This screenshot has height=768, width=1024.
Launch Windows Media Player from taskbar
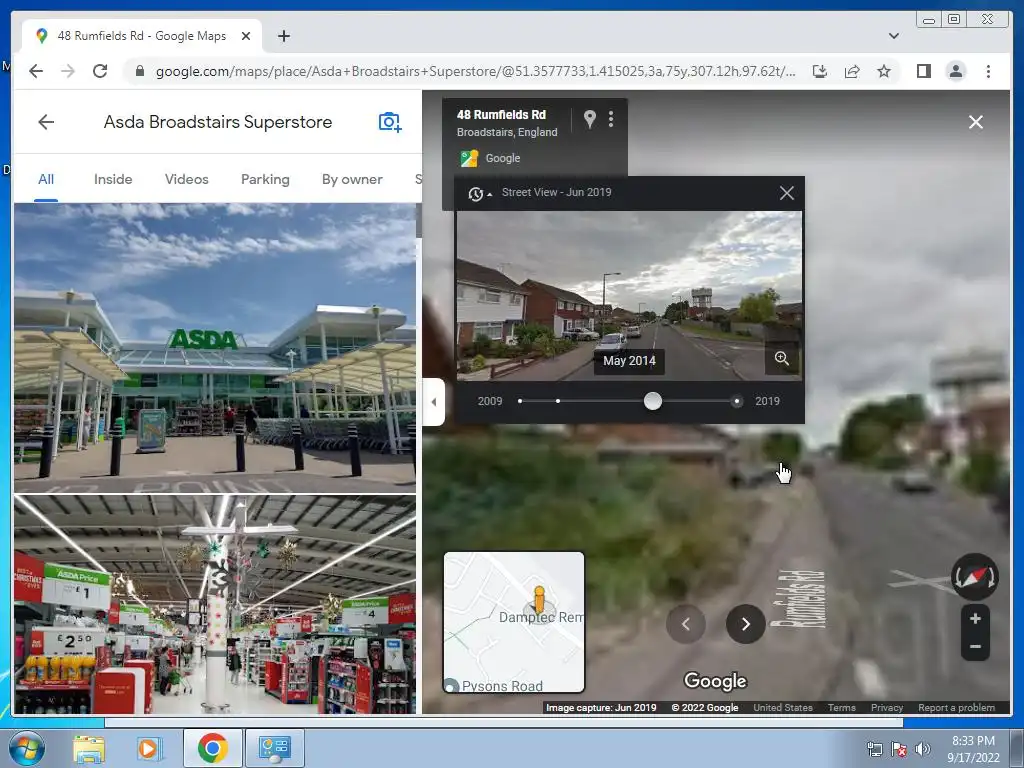(149, 748)
